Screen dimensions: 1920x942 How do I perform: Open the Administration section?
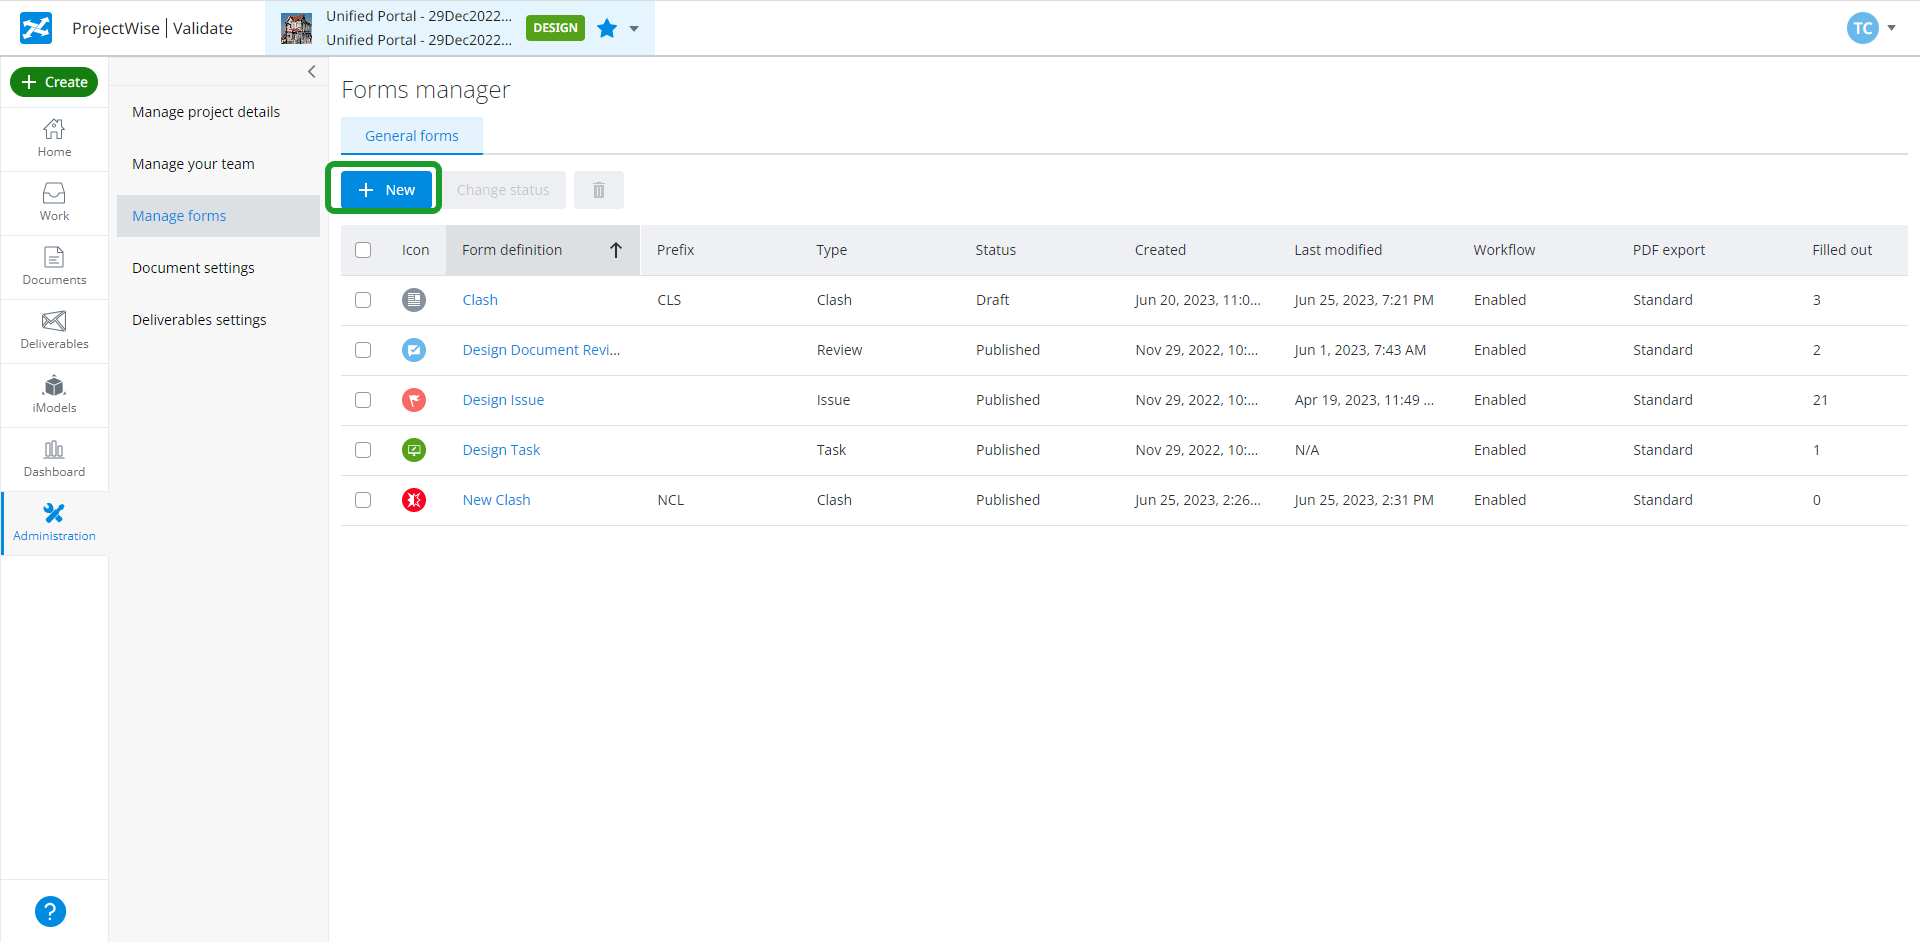pos(54,521)
